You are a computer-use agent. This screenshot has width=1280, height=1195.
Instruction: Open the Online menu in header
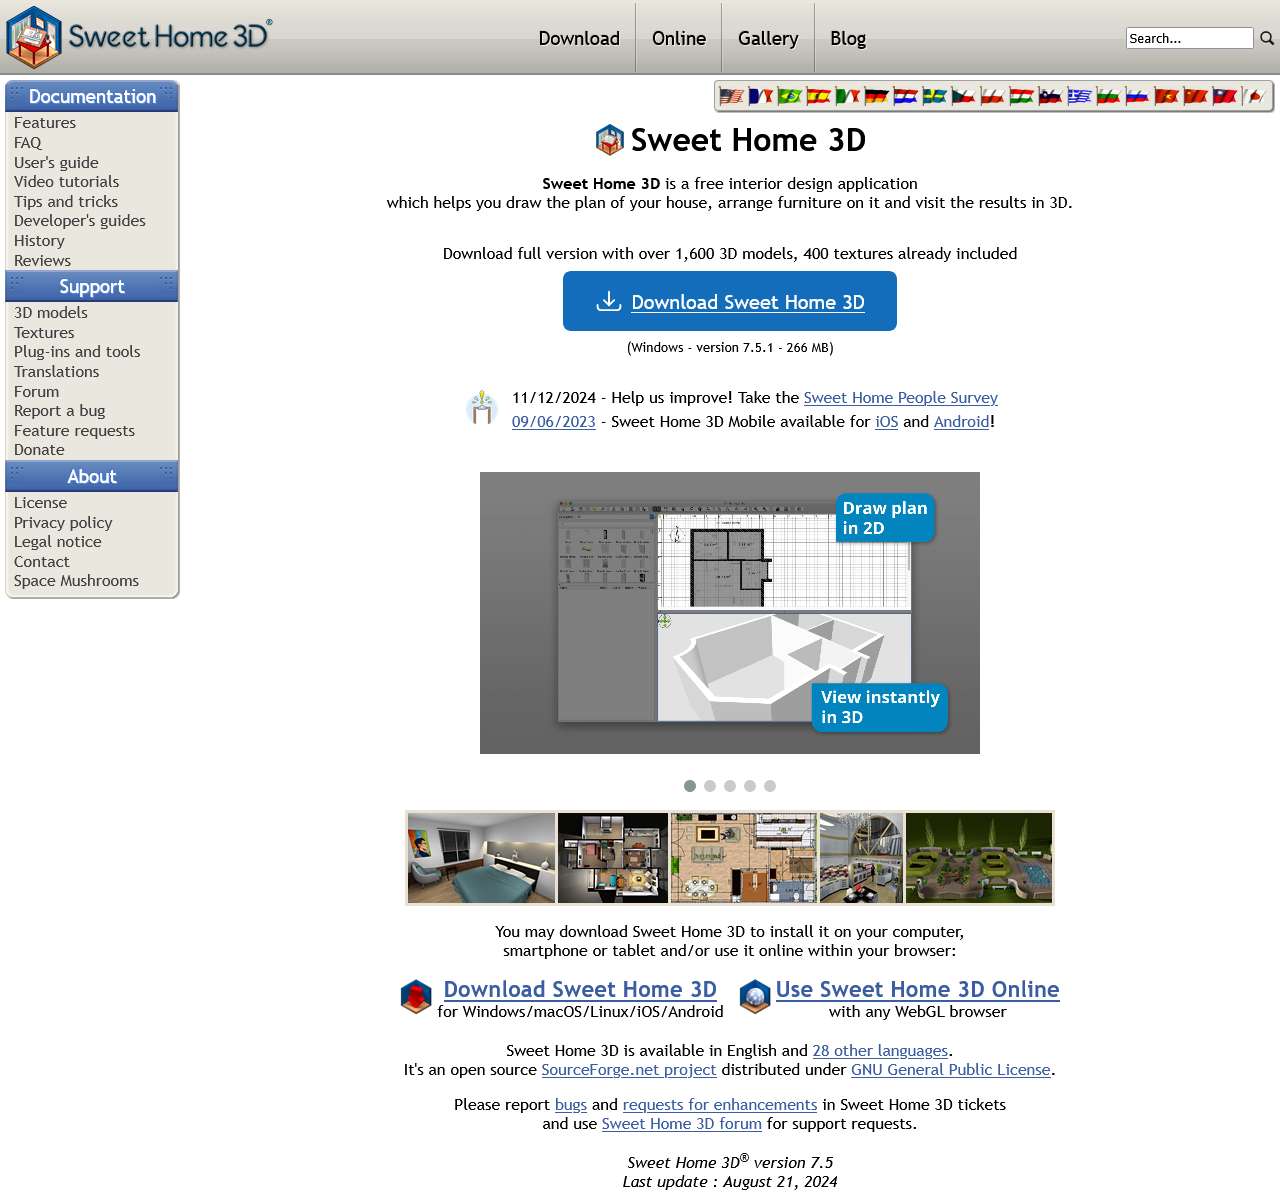(679, 38)
